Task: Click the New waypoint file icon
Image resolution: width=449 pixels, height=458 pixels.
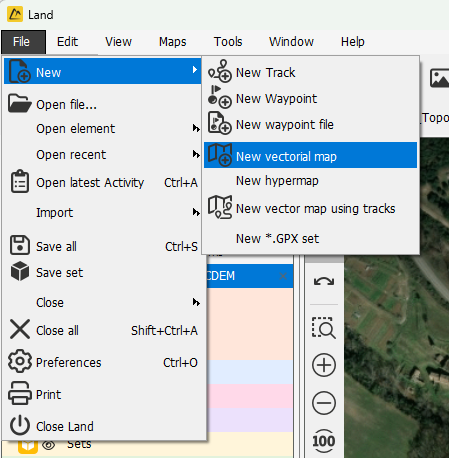Action: (x=220, y=123)
